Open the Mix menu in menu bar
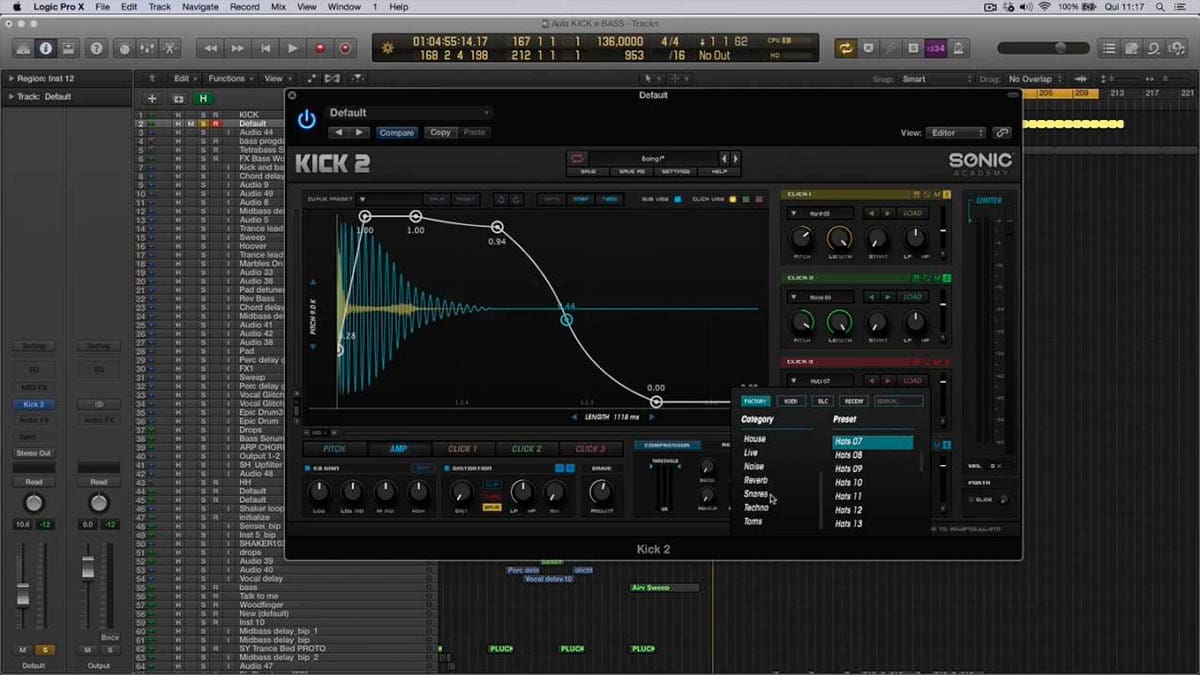The width and height of the screenshot is (1200, 675). pyautogui.click(x=278, y=7)
